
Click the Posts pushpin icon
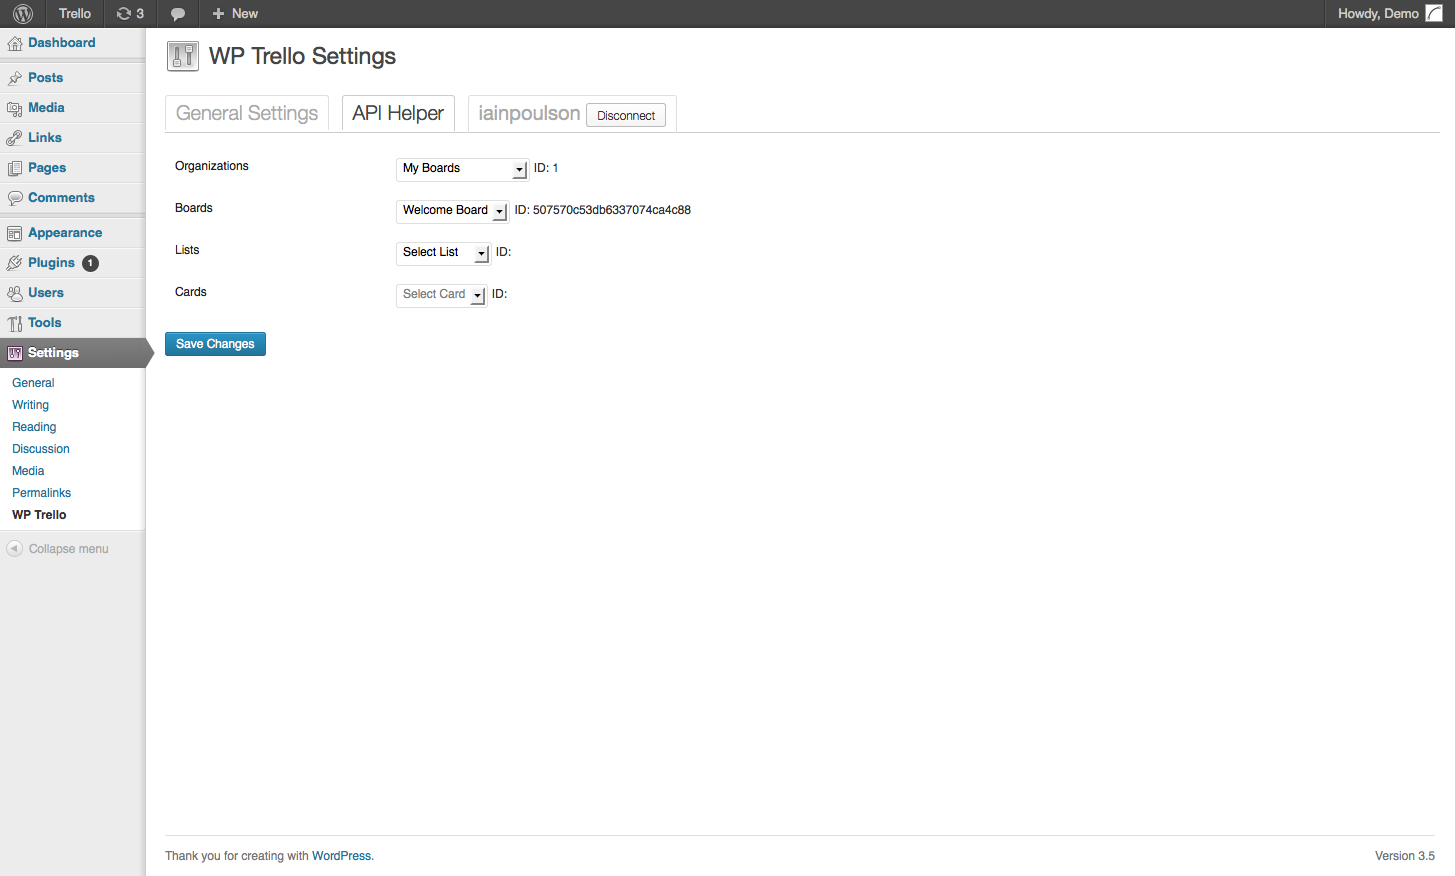pos(15,78)
